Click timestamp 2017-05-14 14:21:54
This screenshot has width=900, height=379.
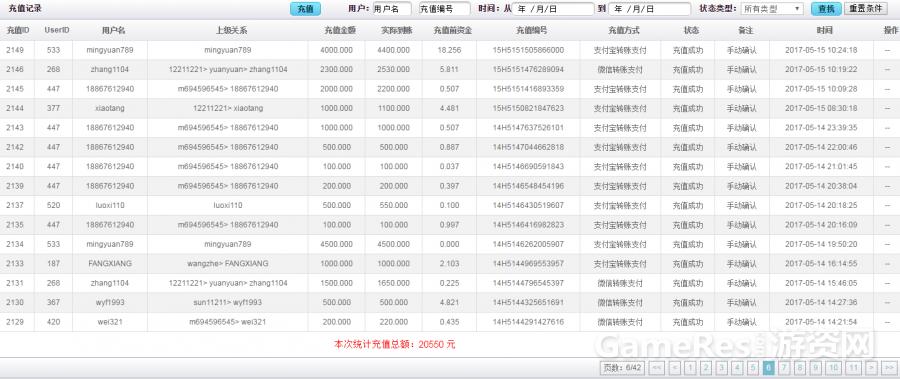click(821, 322)
